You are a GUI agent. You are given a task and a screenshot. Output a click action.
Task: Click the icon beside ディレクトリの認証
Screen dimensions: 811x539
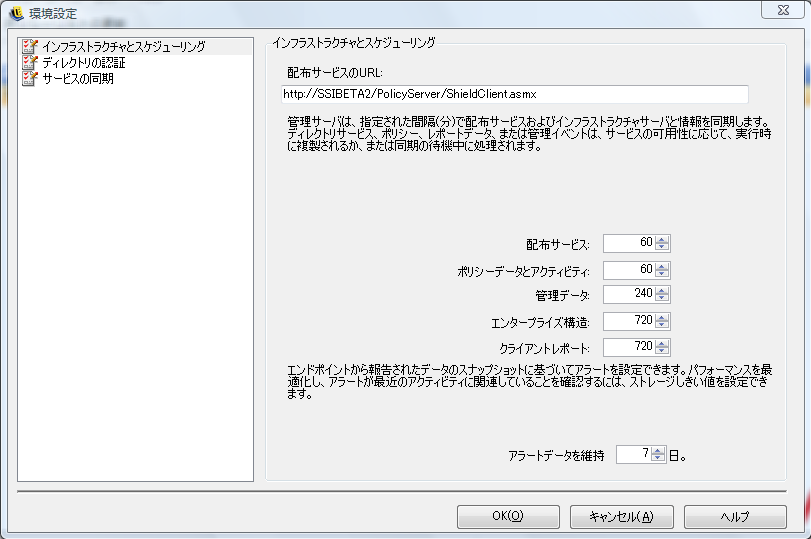tap(29, 63)
